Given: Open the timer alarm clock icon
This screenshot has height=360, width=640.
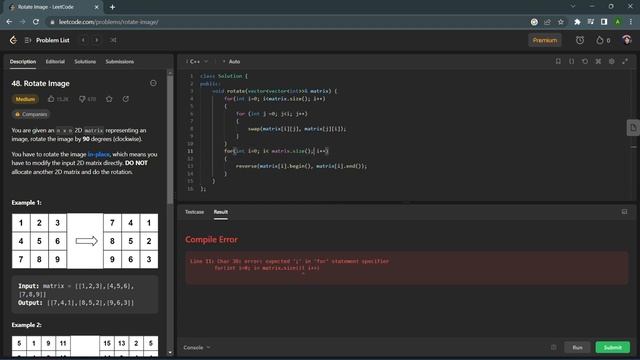Looking at the screenshot, I should click(580, 40).
